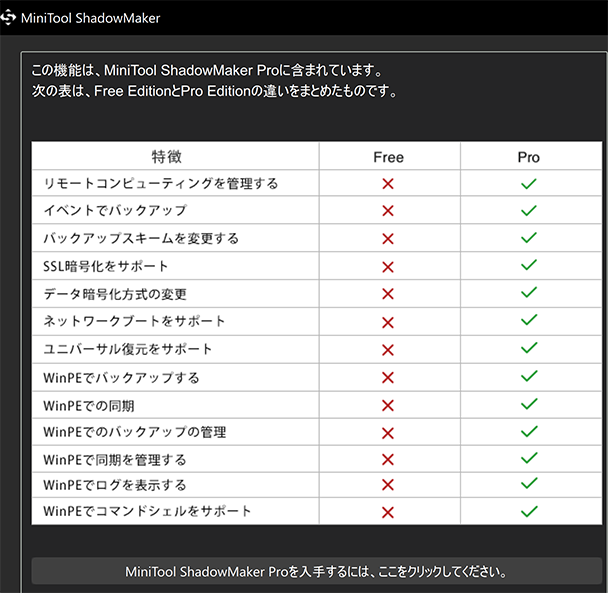The height and width of the screenshot is (593, 608).
Task: Select row バックアップスキームを変更する
Action: pos(316,238)
